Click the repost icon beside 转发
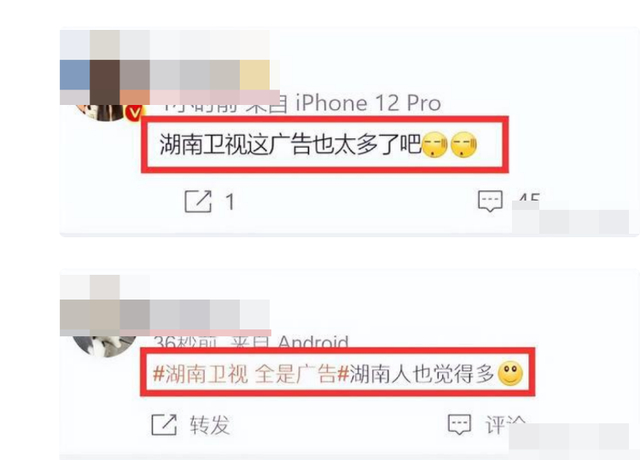Image resolution: width=640 pixels, height=460 pixels. (164, 424)
